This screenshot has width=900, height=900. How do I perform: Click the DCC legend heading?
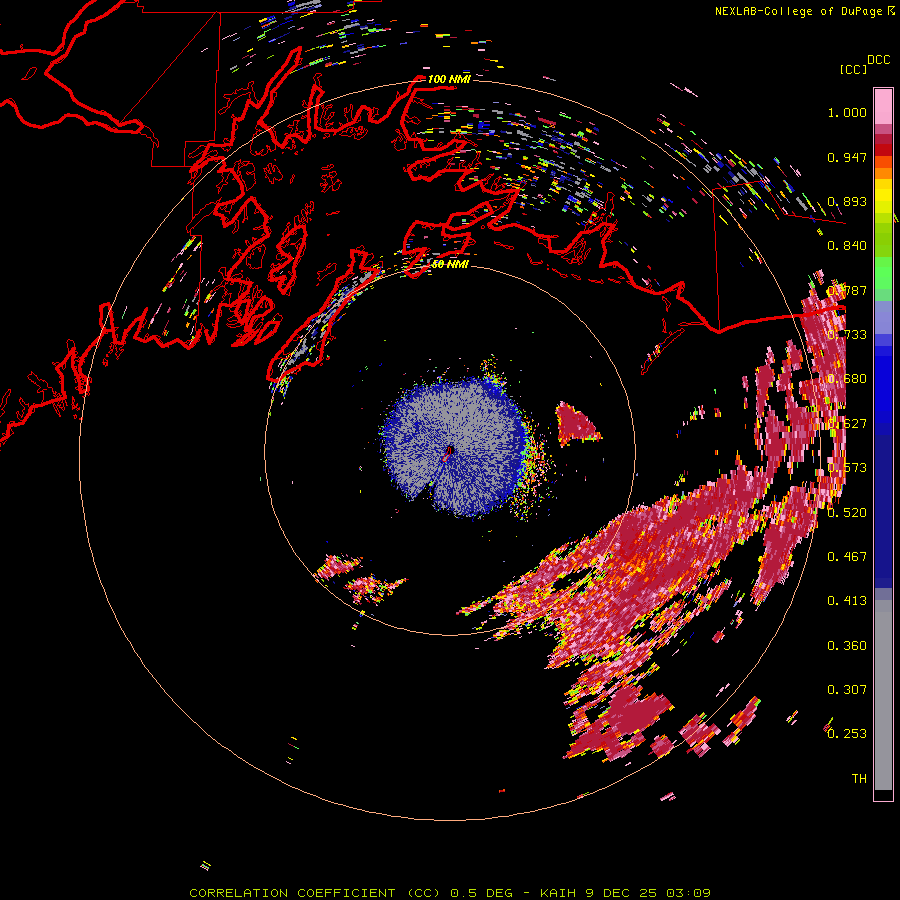click(878, 60)
